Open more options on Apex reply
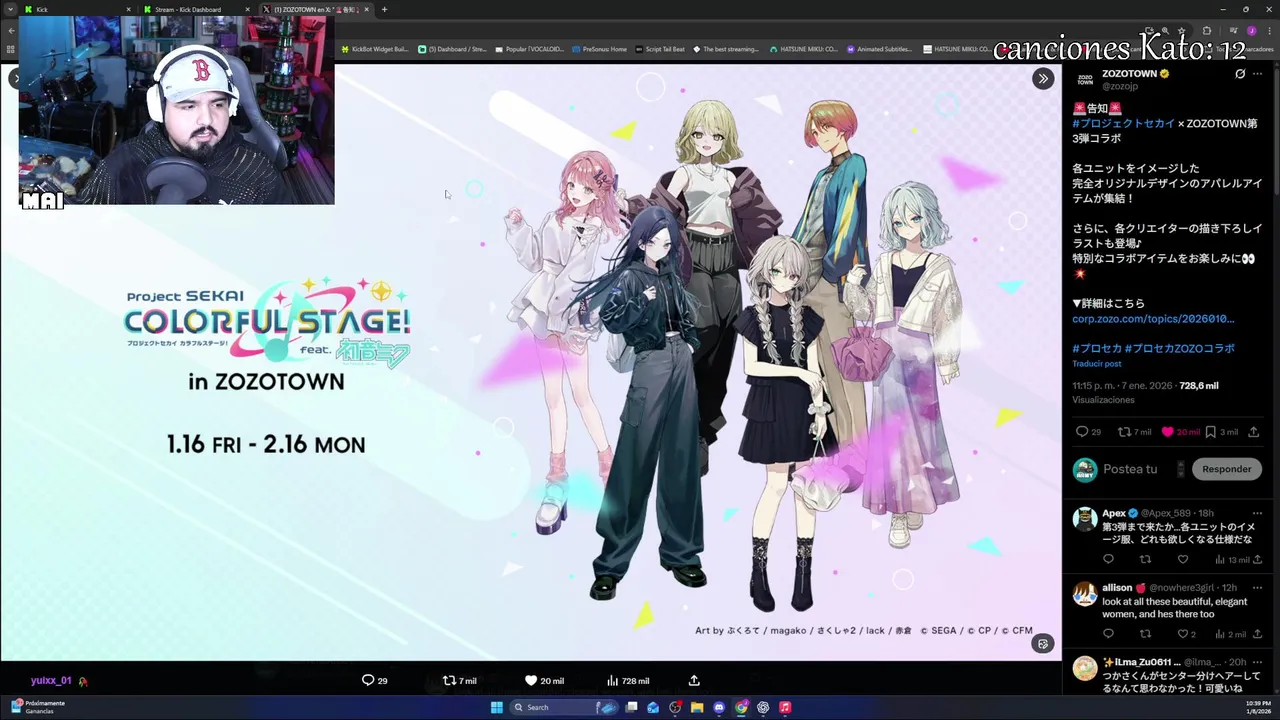Image resolution: width=1280 pixels, height=720 pixels. click(1258, 513)
